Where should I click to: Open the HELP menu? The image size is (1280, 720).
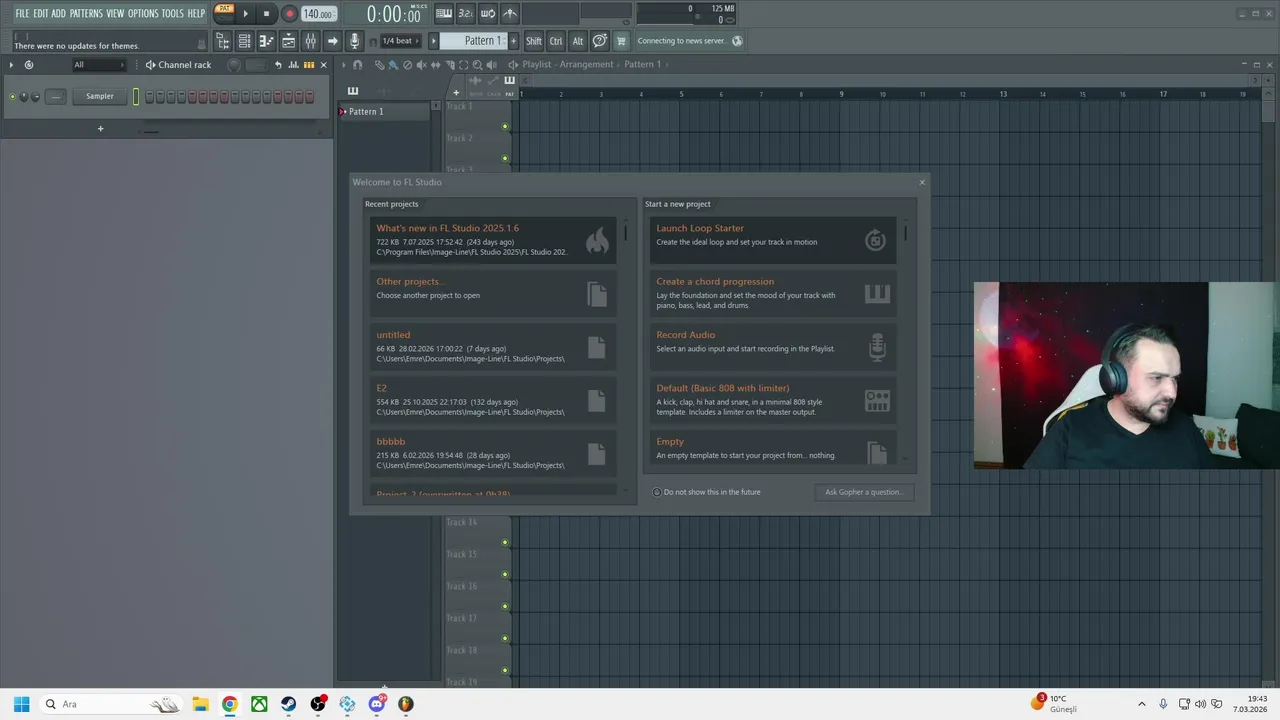196,13
